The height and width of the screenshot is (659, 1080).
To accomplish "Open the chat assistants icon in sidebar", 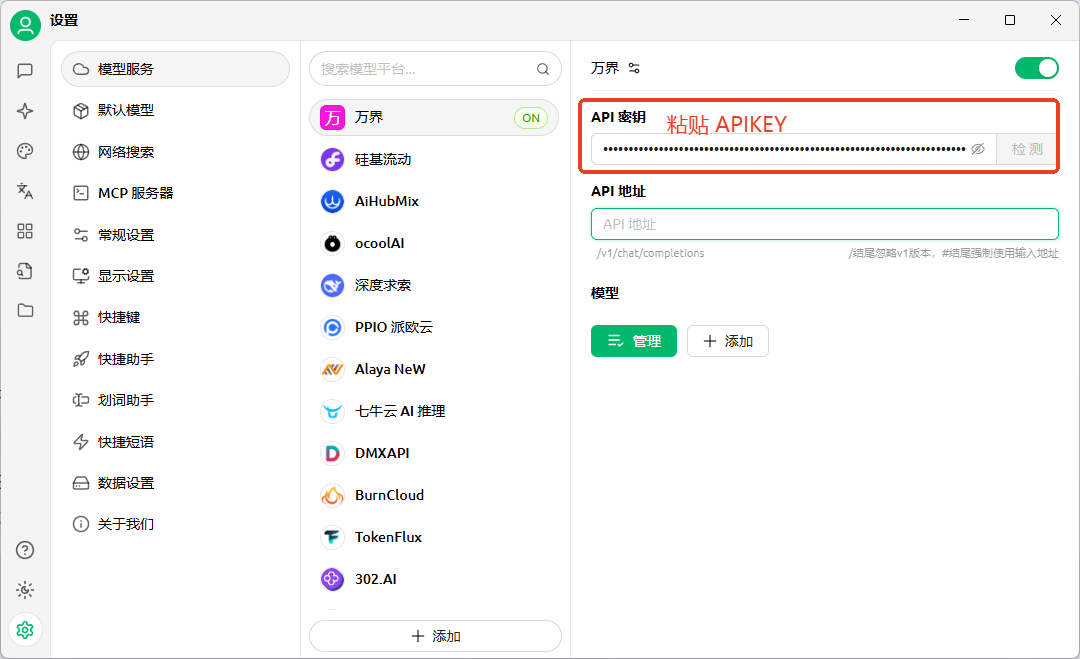I will point(25,70).
